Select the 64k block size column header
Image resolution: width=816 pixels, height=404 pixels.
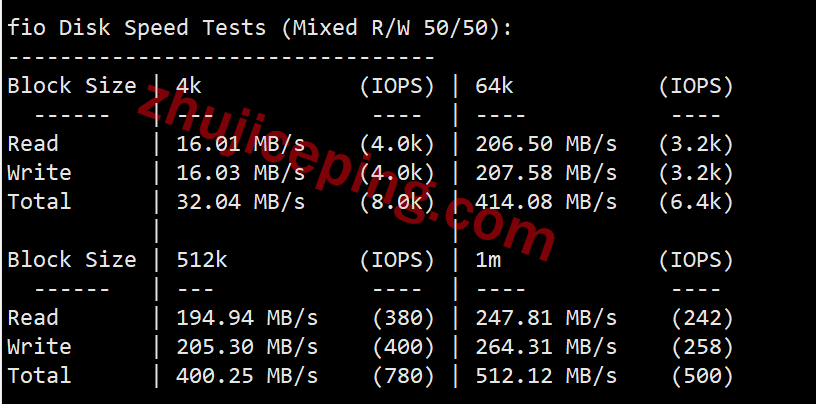[494, 86]
